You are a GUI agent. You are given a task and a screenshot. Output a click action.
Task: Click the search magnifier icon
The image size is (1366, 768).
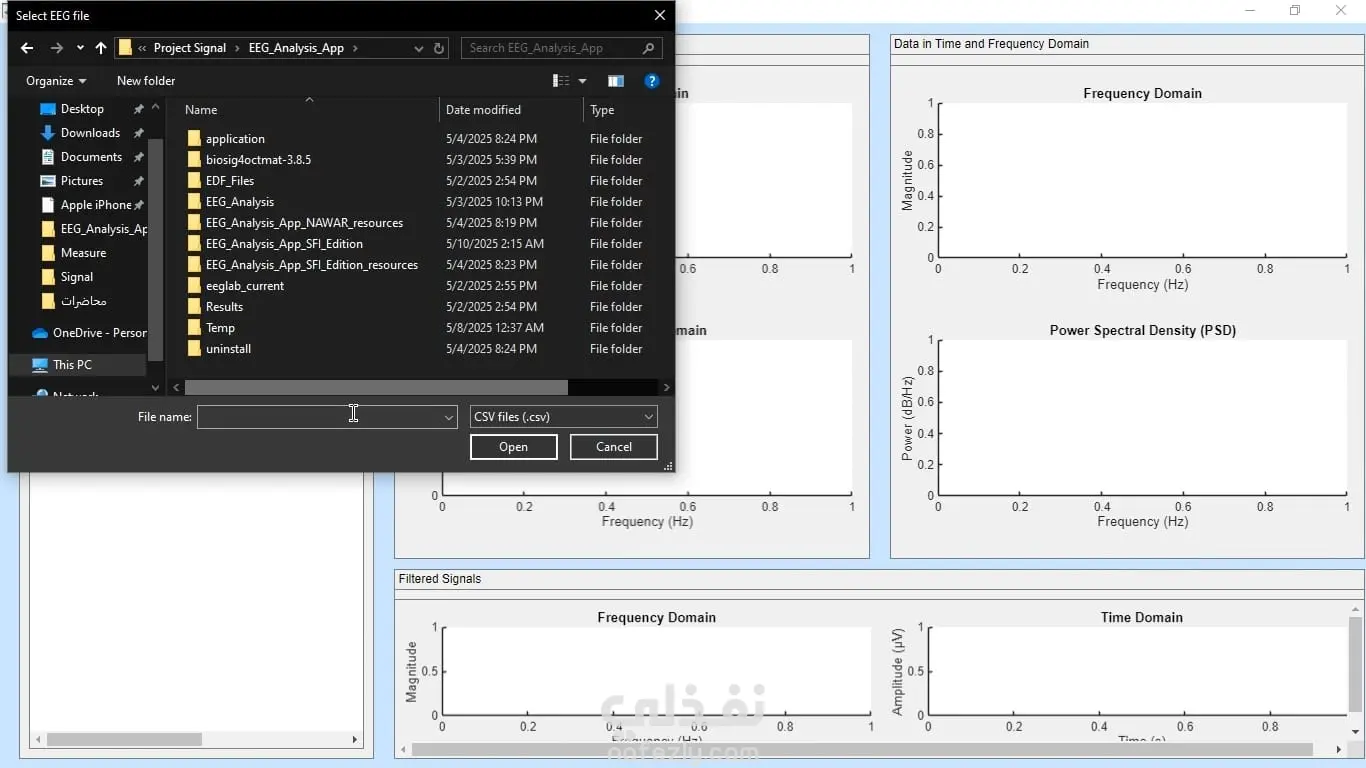tap(649, 48)
